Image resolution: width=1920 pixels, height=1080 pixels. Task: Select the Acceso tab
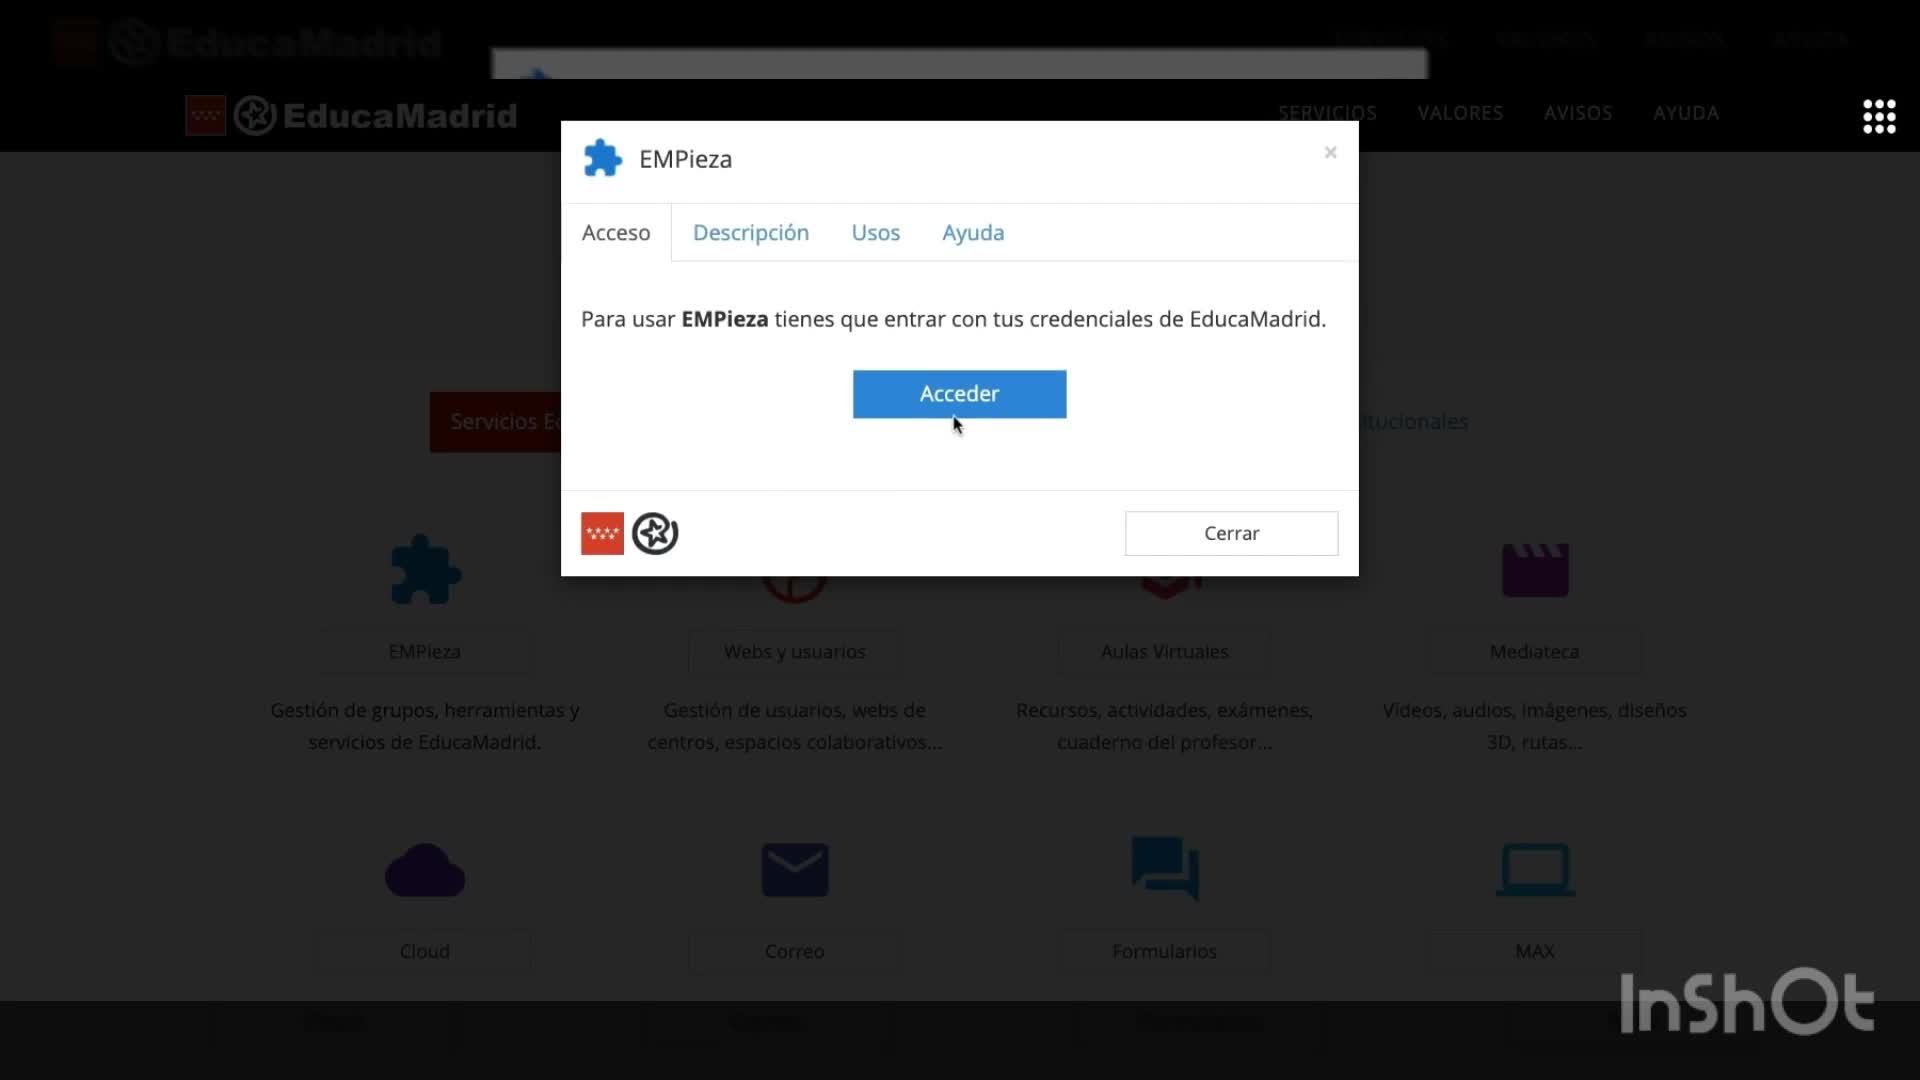[x=616, y=233]
